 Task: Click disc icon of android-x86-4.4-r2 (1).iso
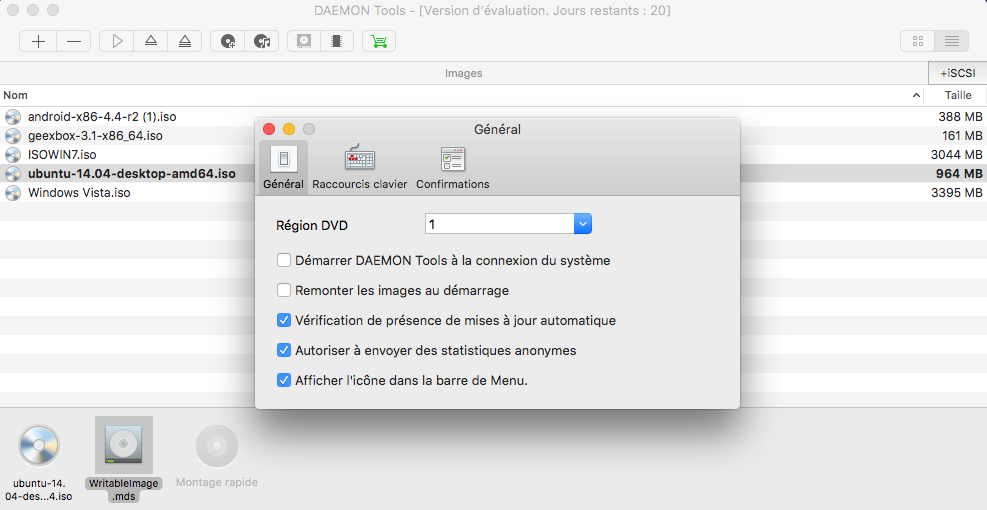13,116
